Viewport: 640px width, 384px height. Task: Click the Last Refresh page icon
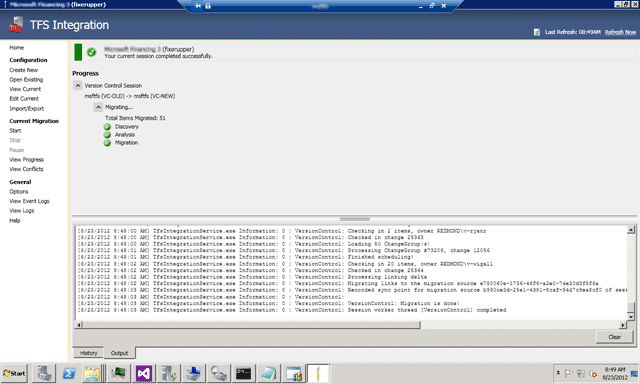tap(537, 32)
